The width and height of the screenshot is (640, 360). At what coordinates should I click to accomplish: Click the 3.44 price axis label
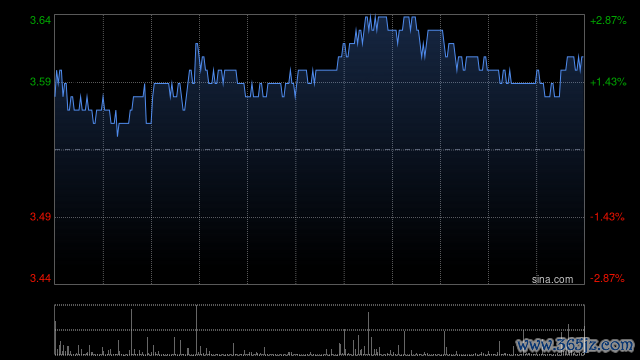coord(40,278)
